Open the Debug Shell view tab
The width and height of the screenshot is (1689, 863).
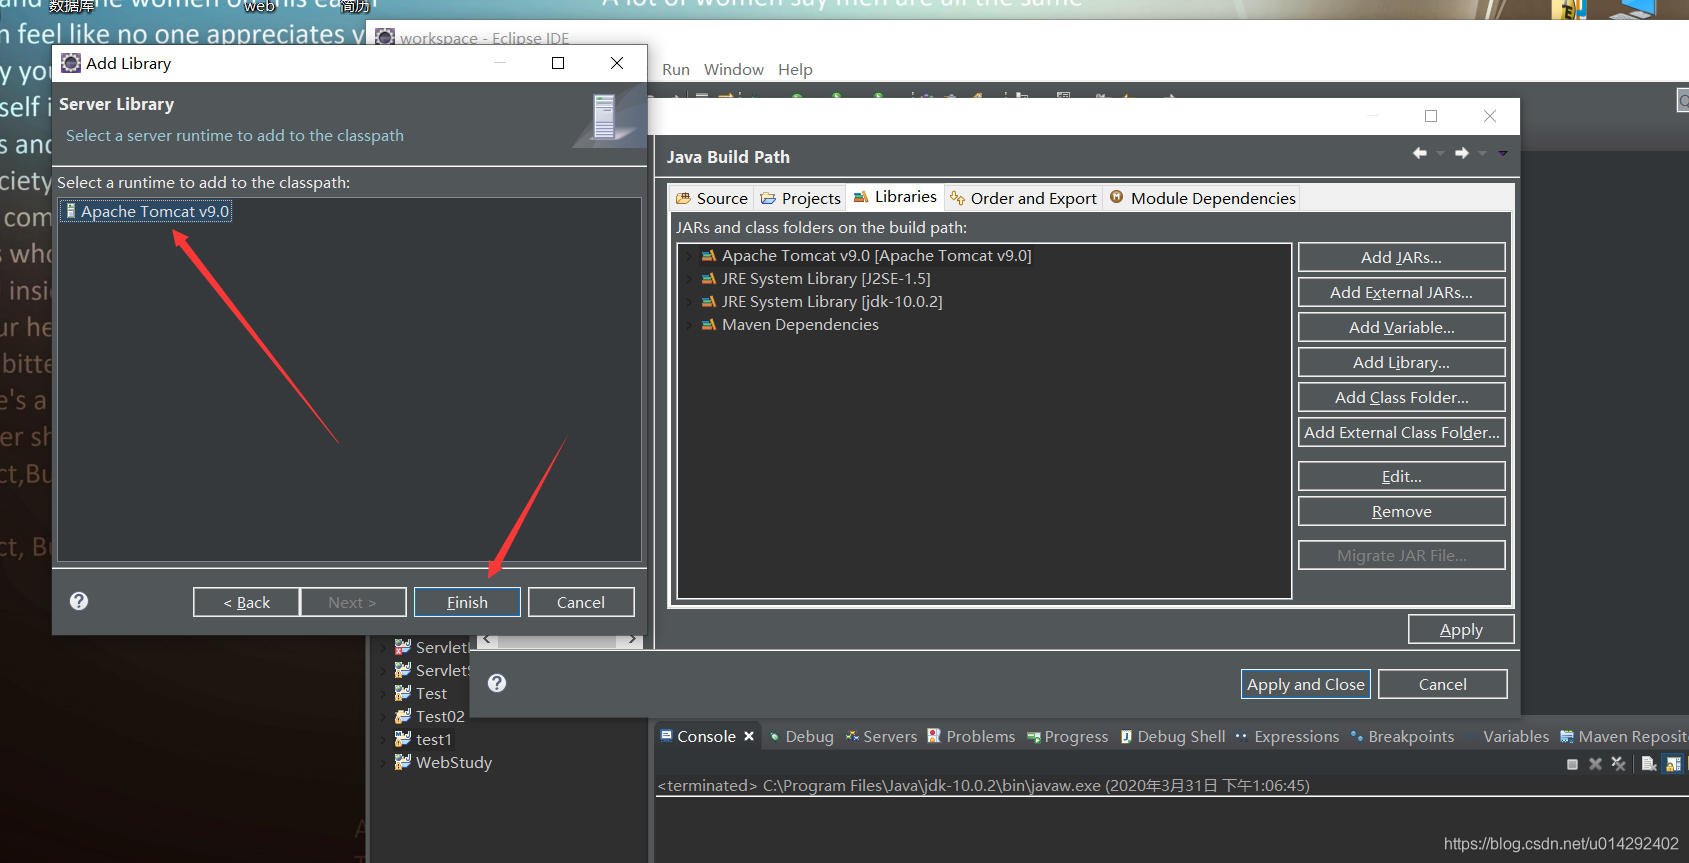pos(1172,737)
